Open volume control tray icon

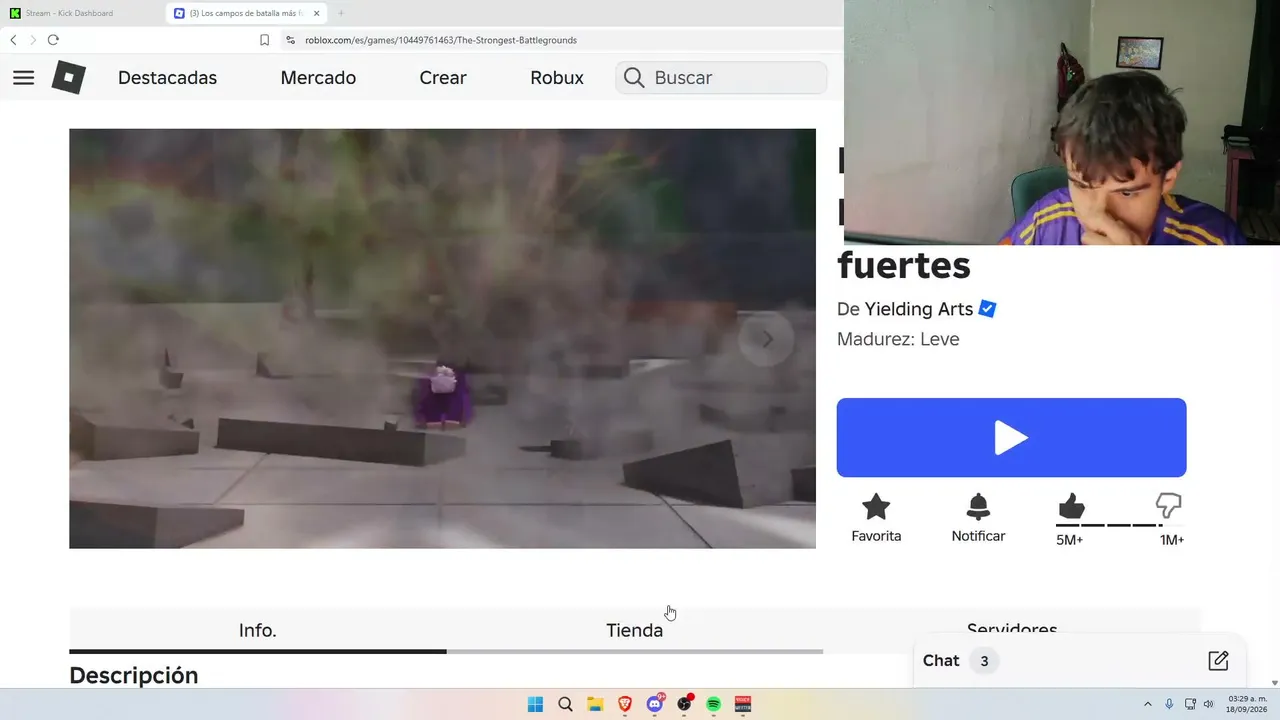1208,704
